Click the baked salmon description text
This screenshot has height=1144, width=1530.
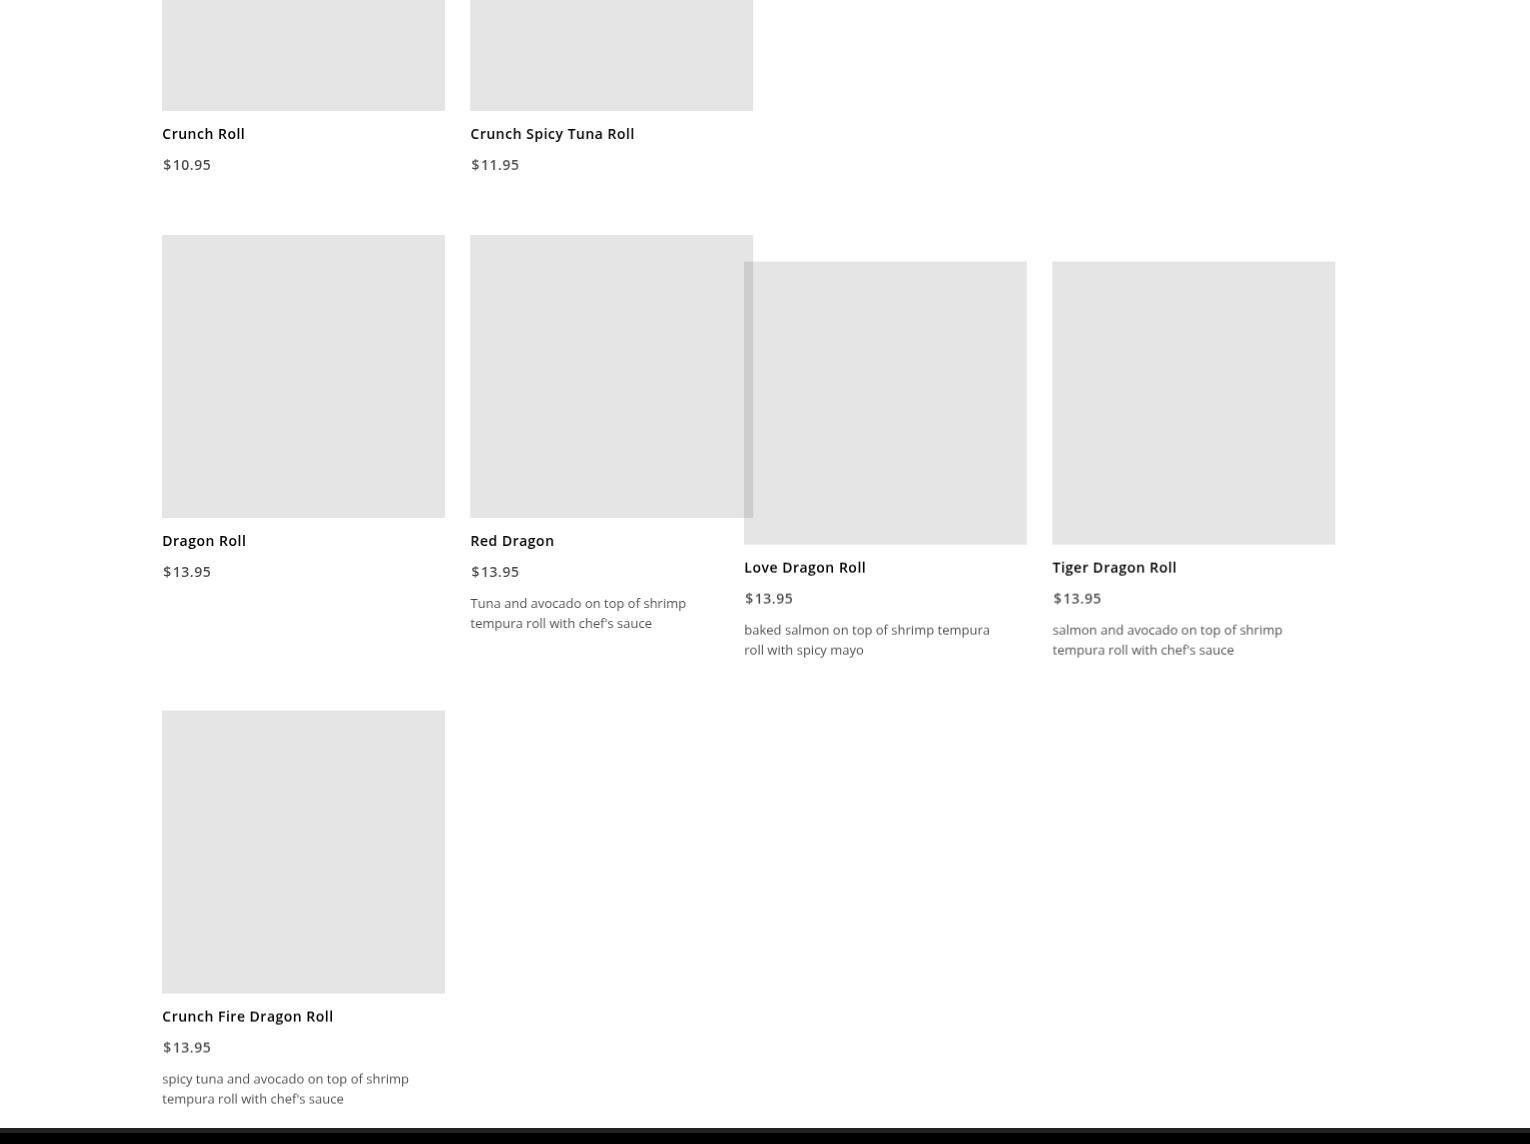click(x=866, y=640)
